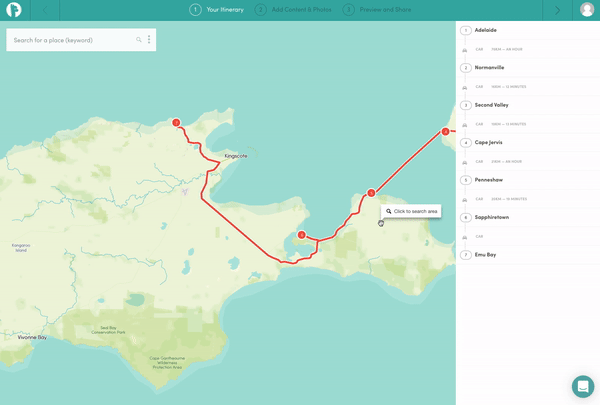
Task: Select Adelaide in the itinerary list
Action: pos(486,30)
